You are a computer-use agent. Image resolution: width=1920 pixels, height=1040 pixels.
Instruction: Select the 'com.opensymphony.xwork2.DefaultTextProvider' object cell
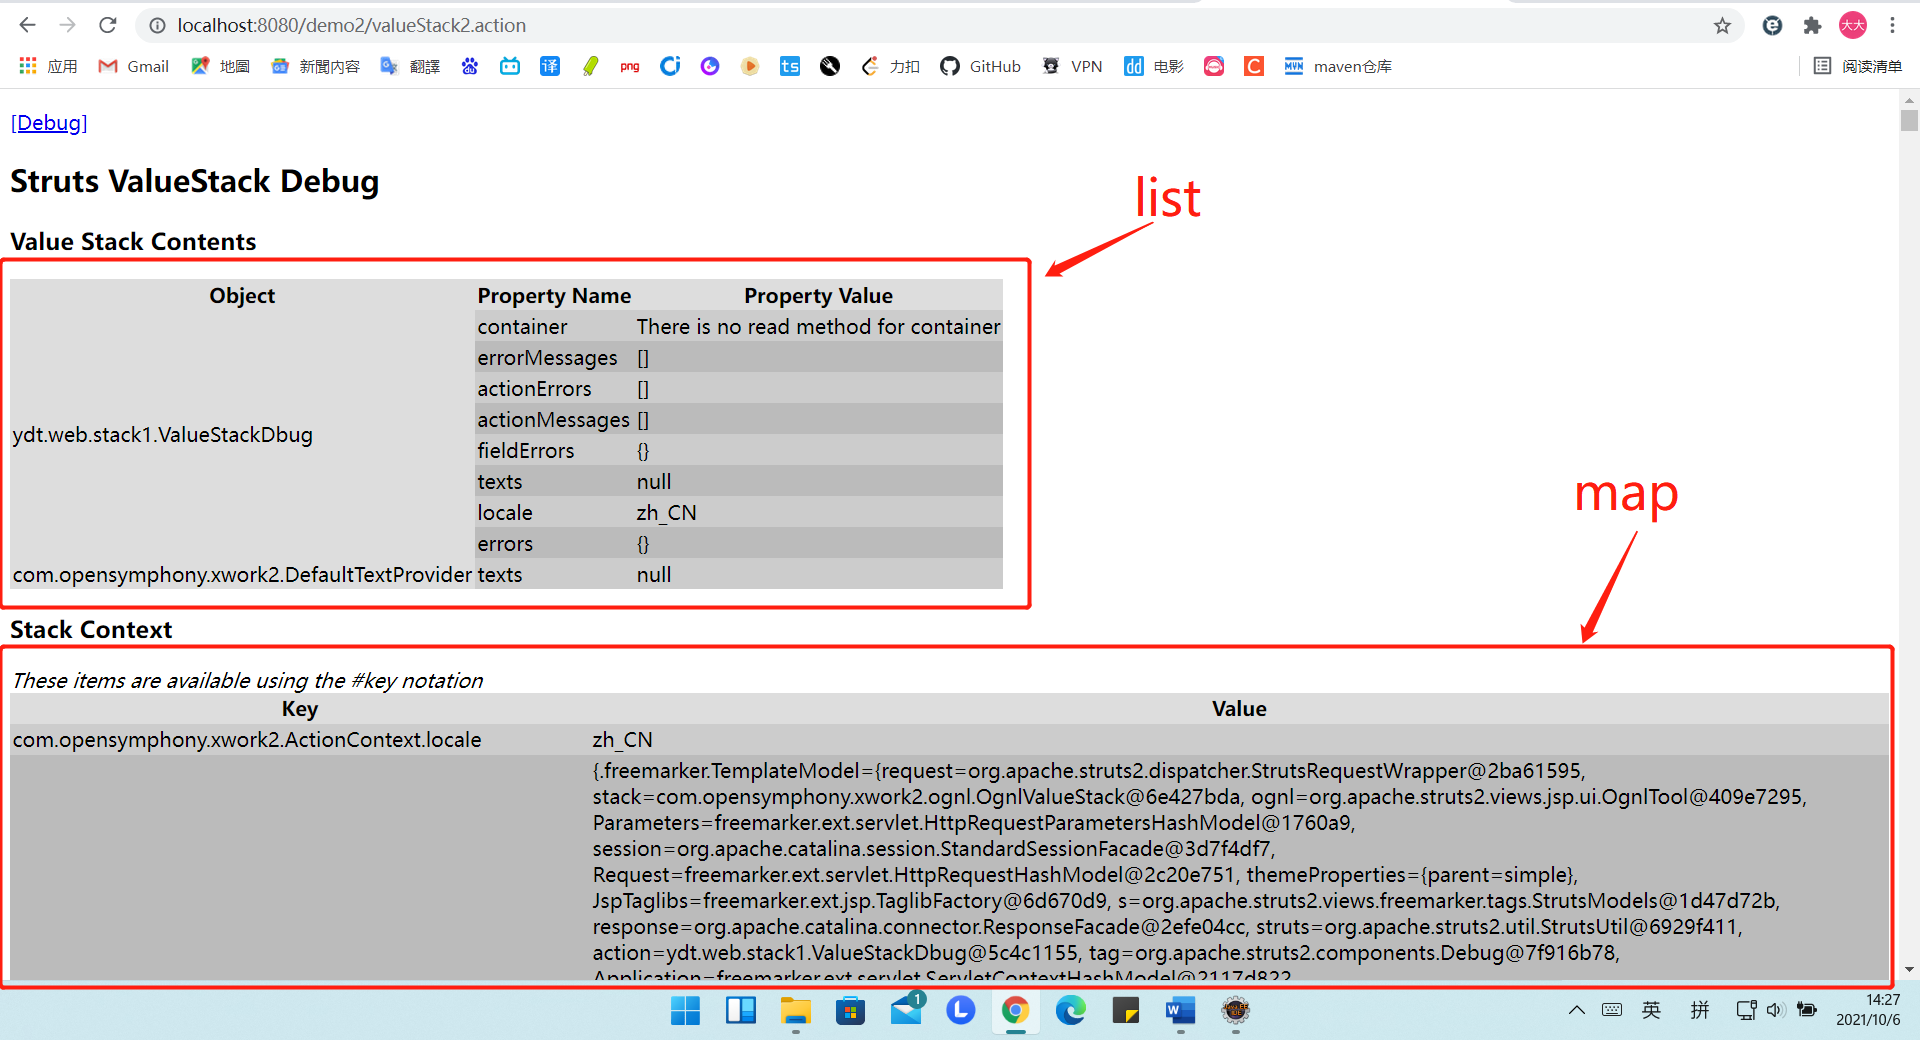[242, 575]
